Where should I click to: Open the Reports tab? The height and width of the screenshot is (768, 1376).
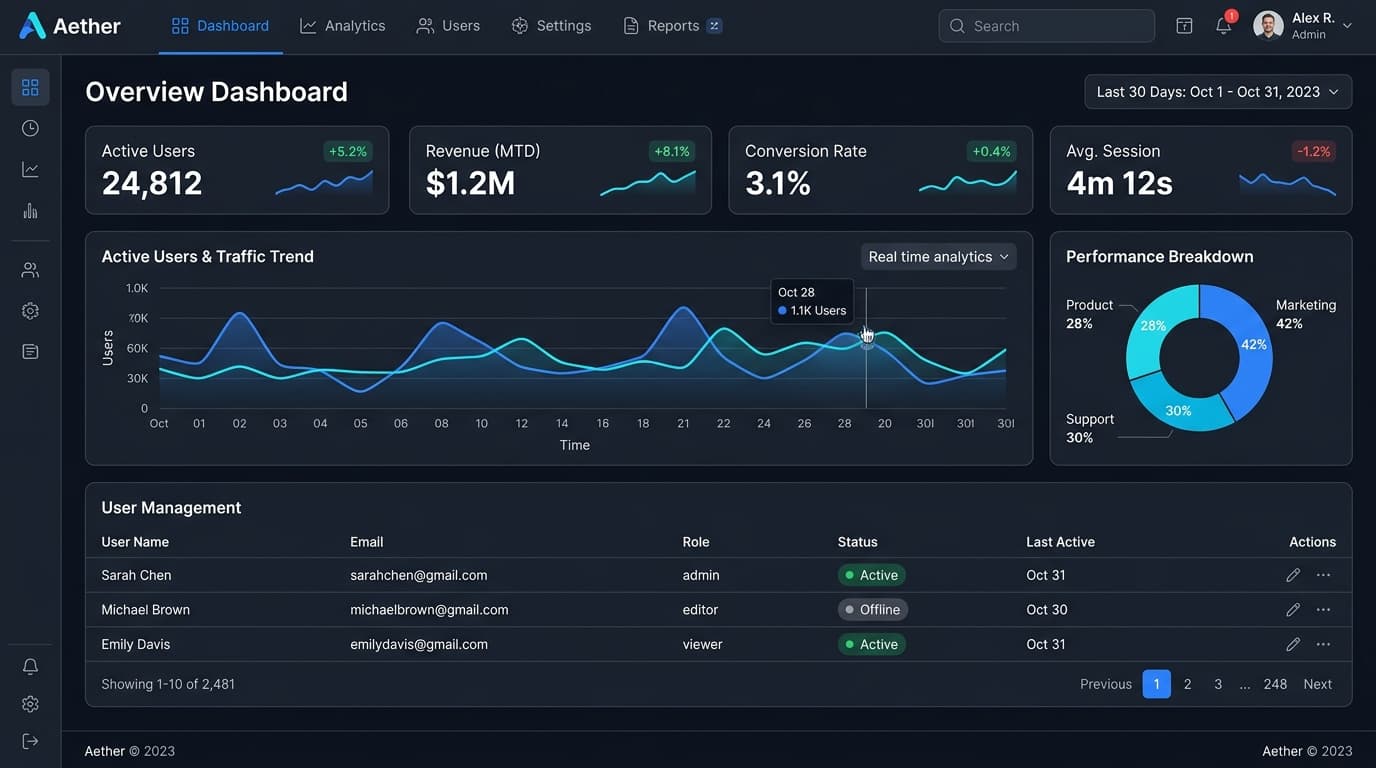pos(661,26)
